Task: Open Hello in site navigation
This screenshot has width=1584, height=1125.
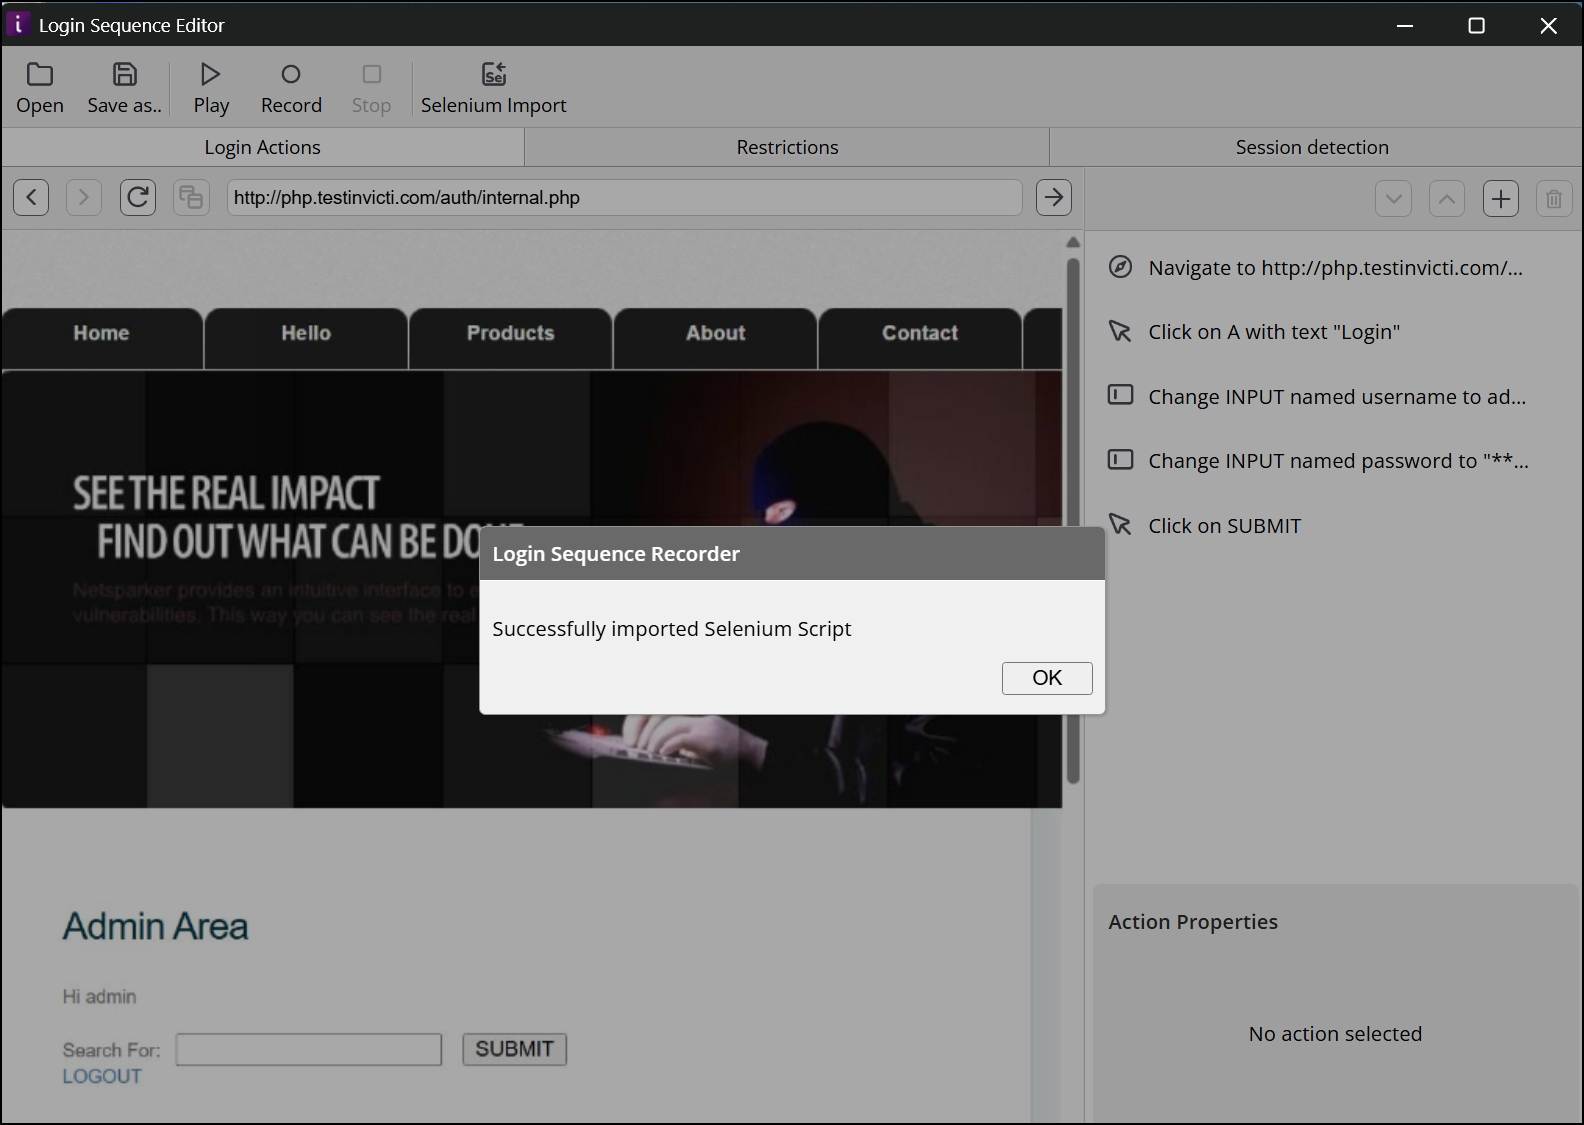Action: (306, 334)
